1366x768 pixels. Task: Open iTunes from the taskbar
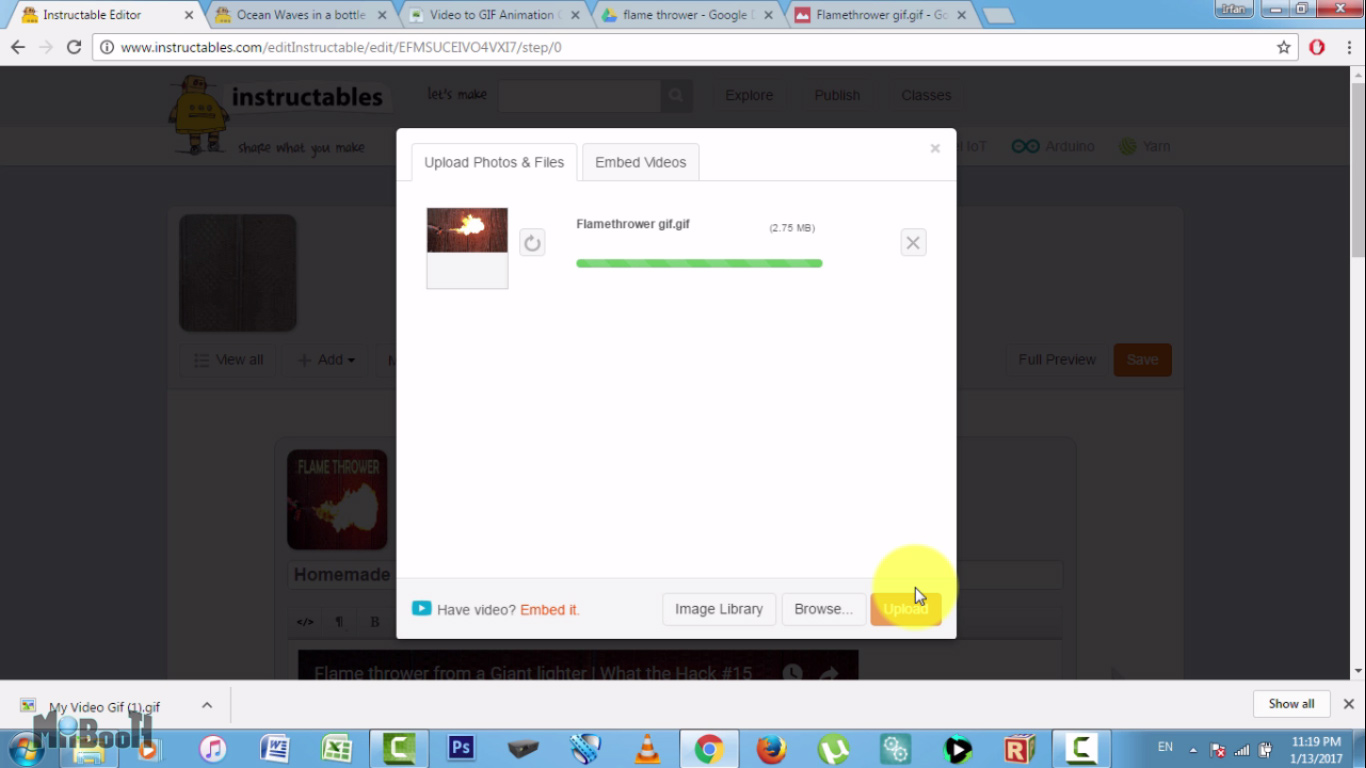tap(213, 748)
